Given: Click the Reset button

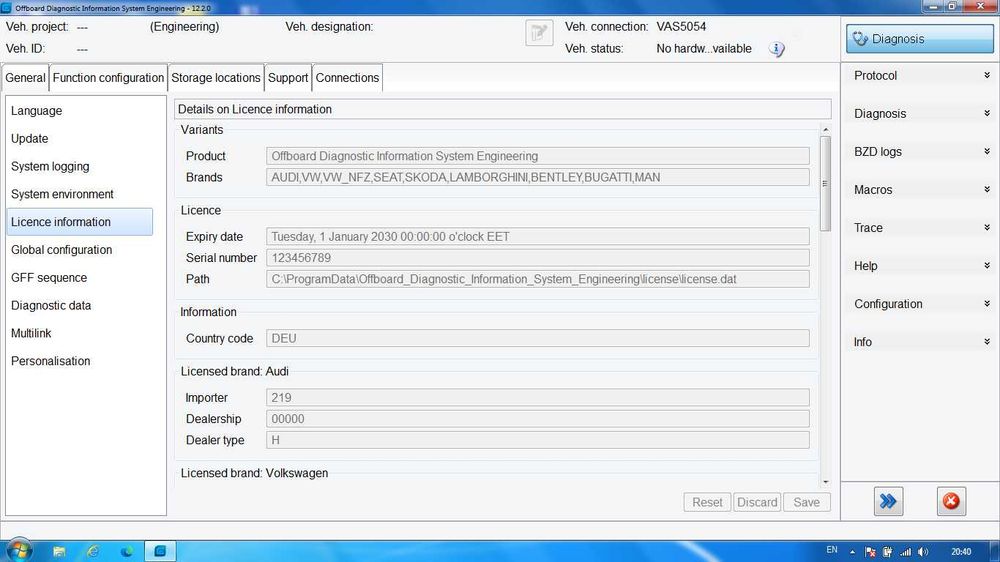Looking at the screenshot, I should [x=707, y=502].
